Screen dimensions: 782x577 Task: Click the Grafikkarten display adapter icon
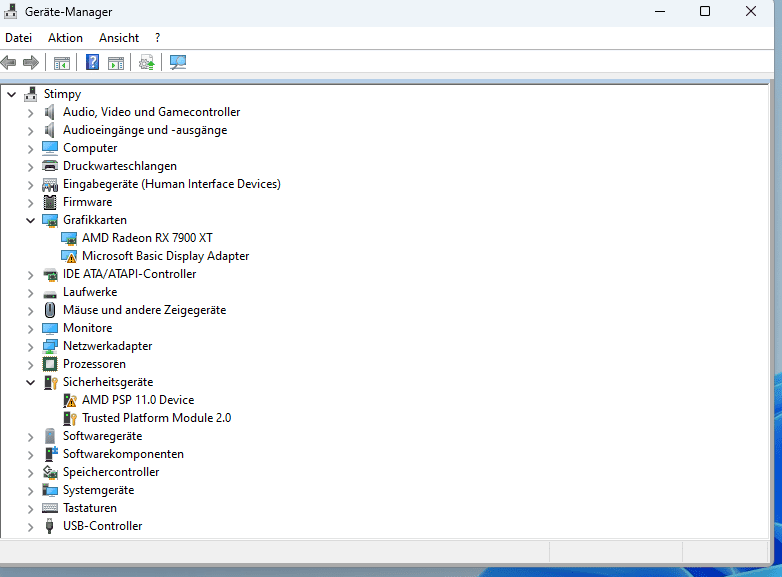(x=50, y=220)
